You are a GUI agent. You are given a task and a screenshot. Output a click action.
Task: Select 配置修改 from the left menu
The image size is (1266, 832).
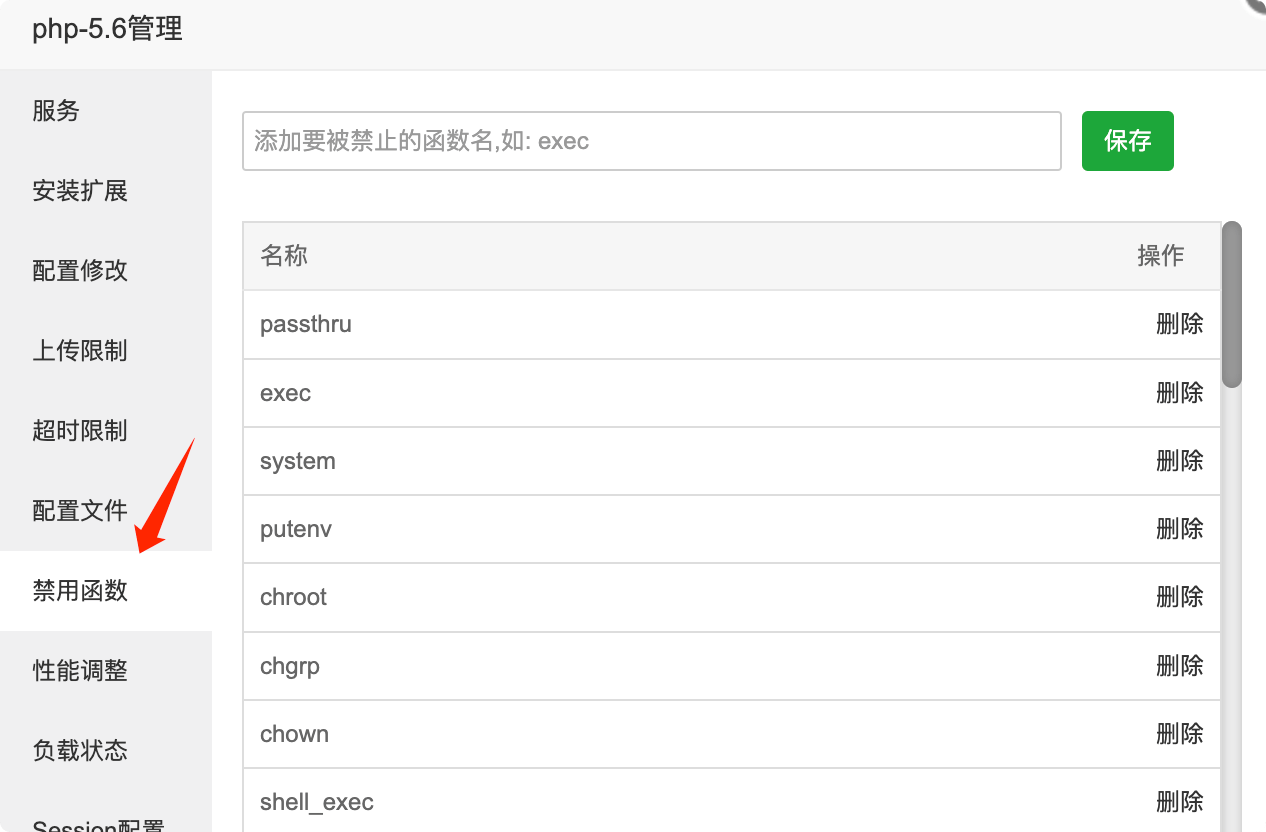coord(80,271)
